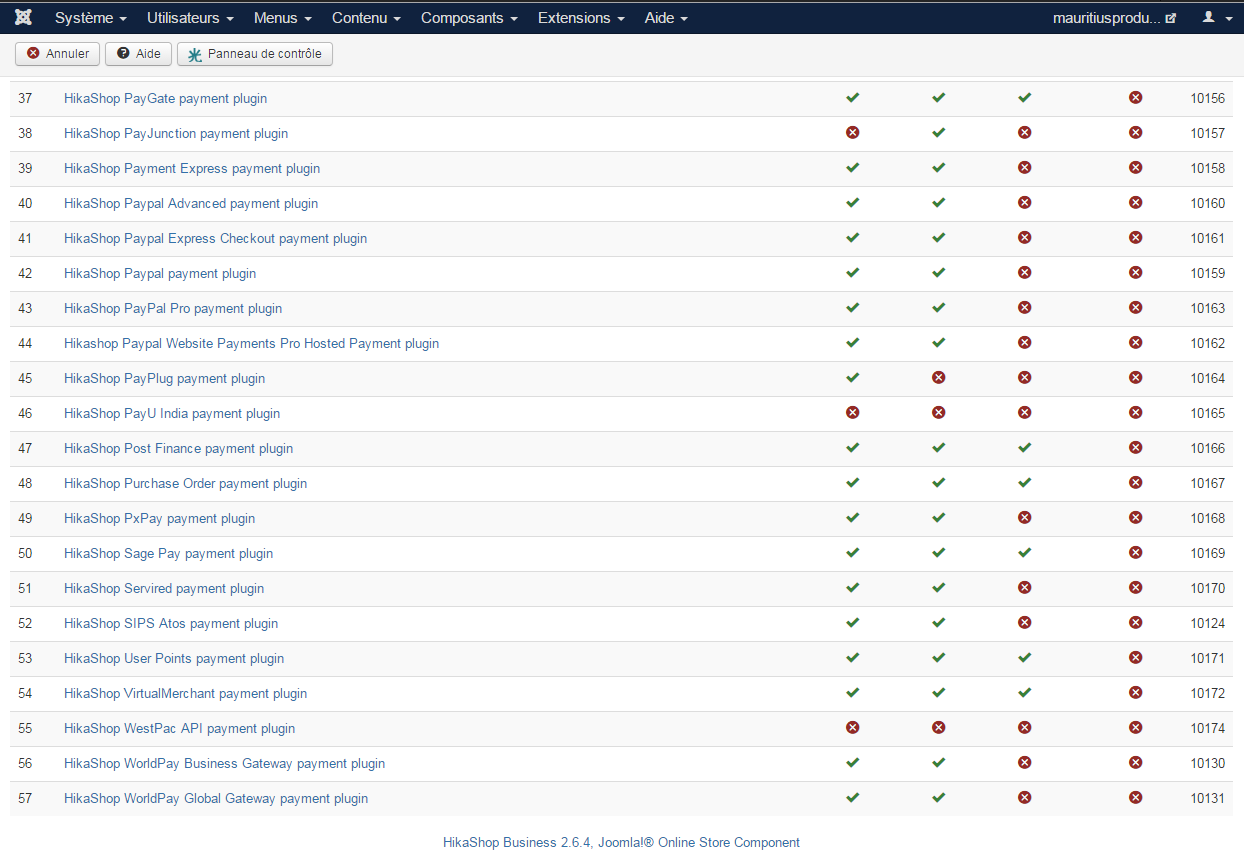Click the second-column red X for PayPlug

(938, 378)
